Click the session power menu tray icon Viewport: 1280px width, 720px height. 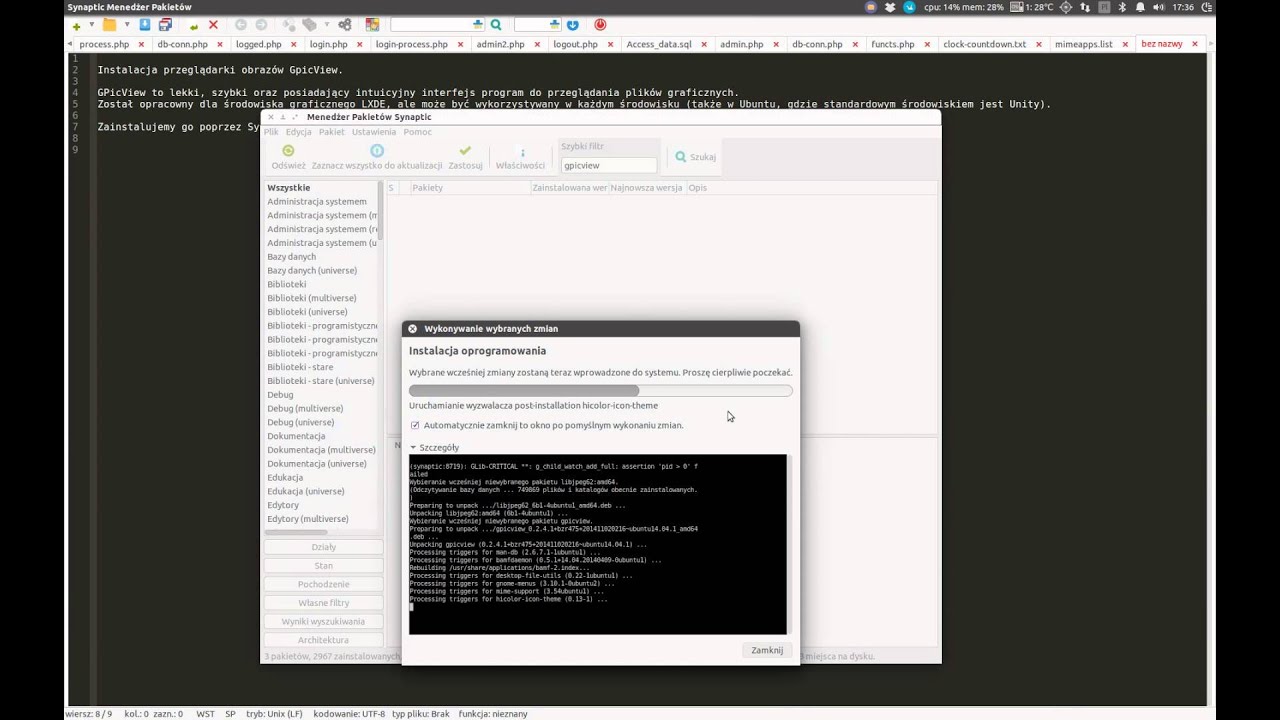tap(1207, 7)
